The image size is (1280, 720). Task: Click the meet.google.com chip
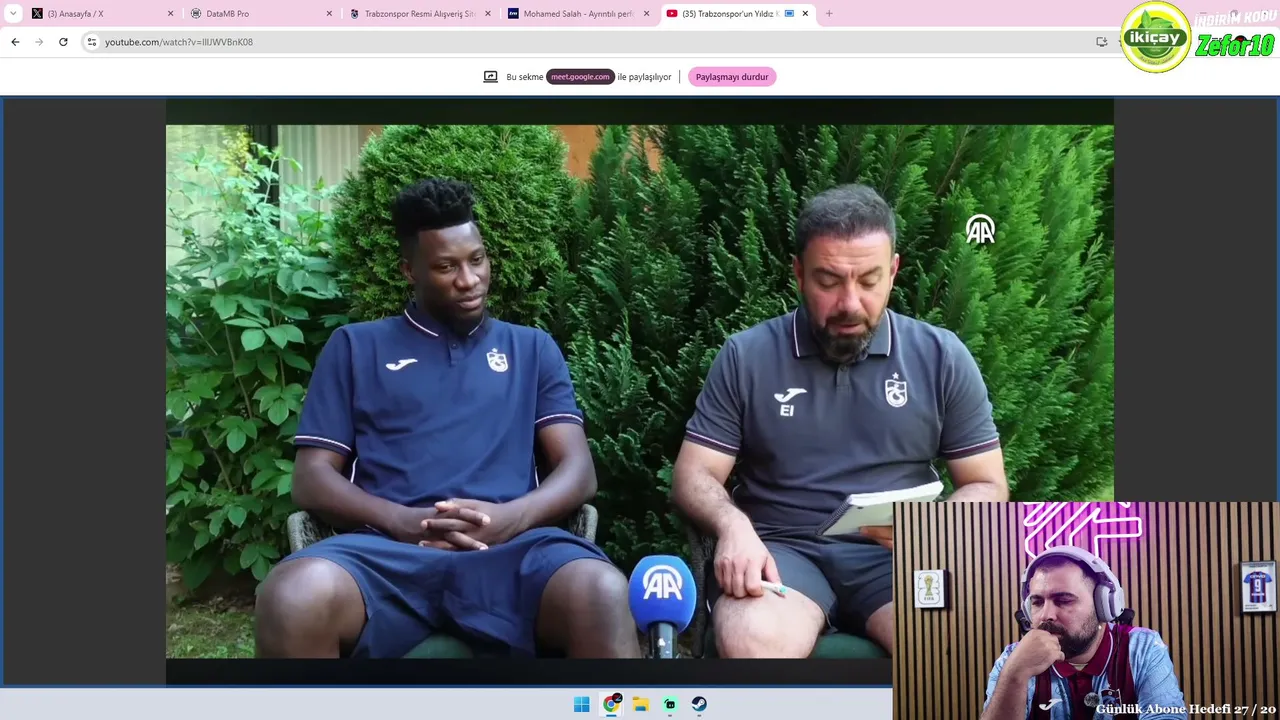point(580,77)
